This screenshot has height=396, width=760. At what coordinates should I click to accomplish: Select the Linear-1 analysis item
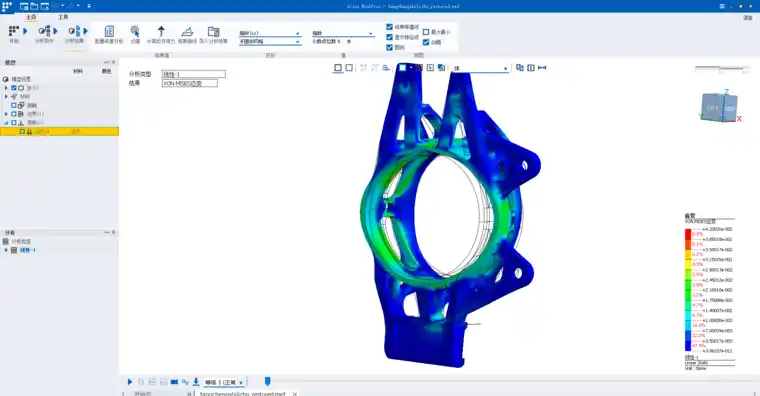coord(28,250)
